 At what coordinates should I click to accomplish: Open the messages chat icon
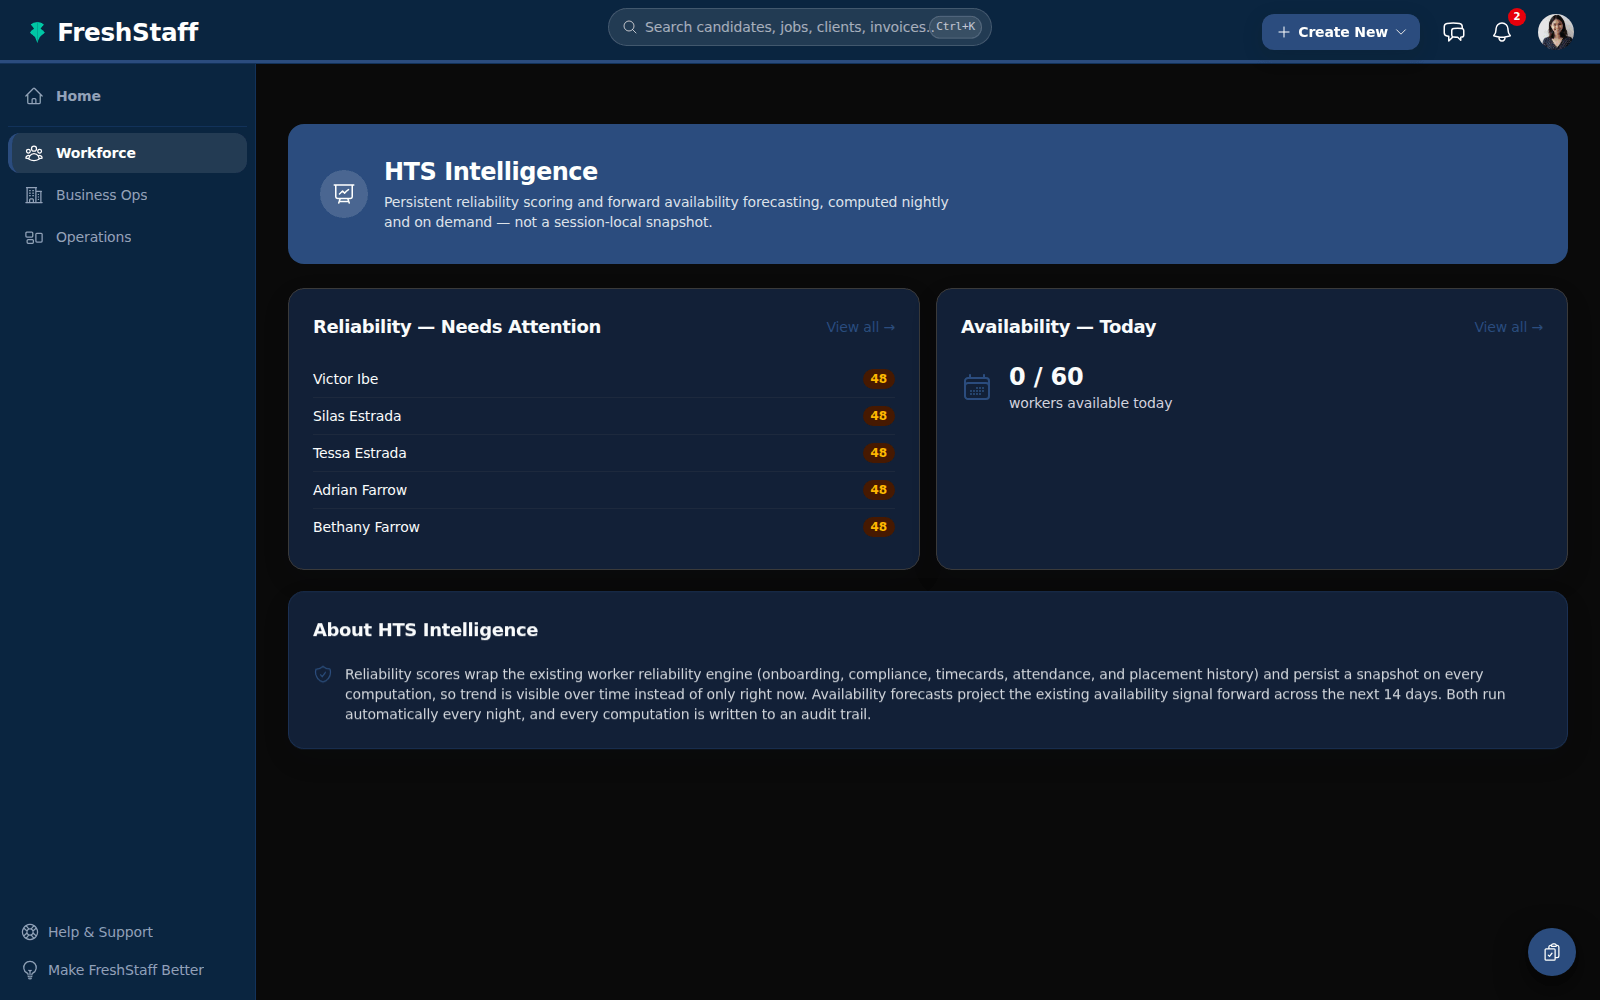(1454, 32)
